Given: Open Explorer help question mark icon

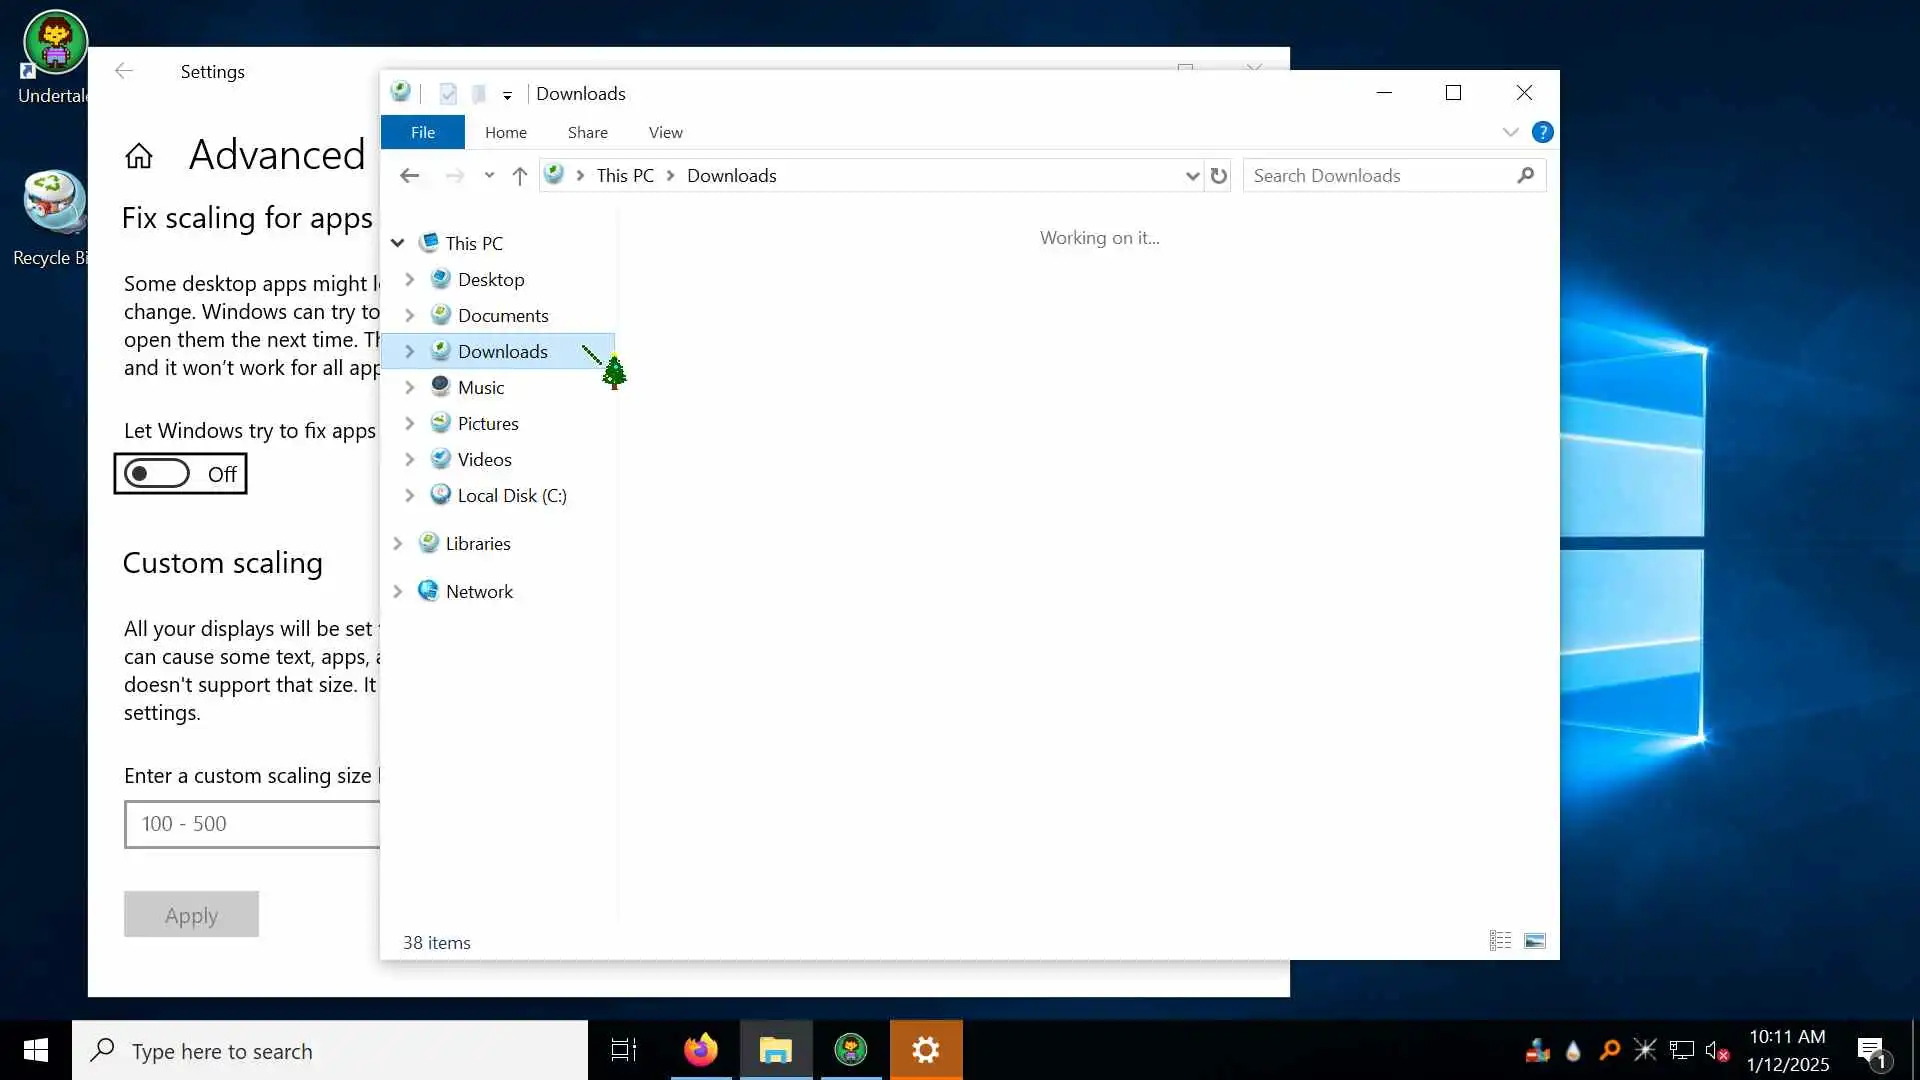Looking at the screenshot, I should pos(1542,132).
